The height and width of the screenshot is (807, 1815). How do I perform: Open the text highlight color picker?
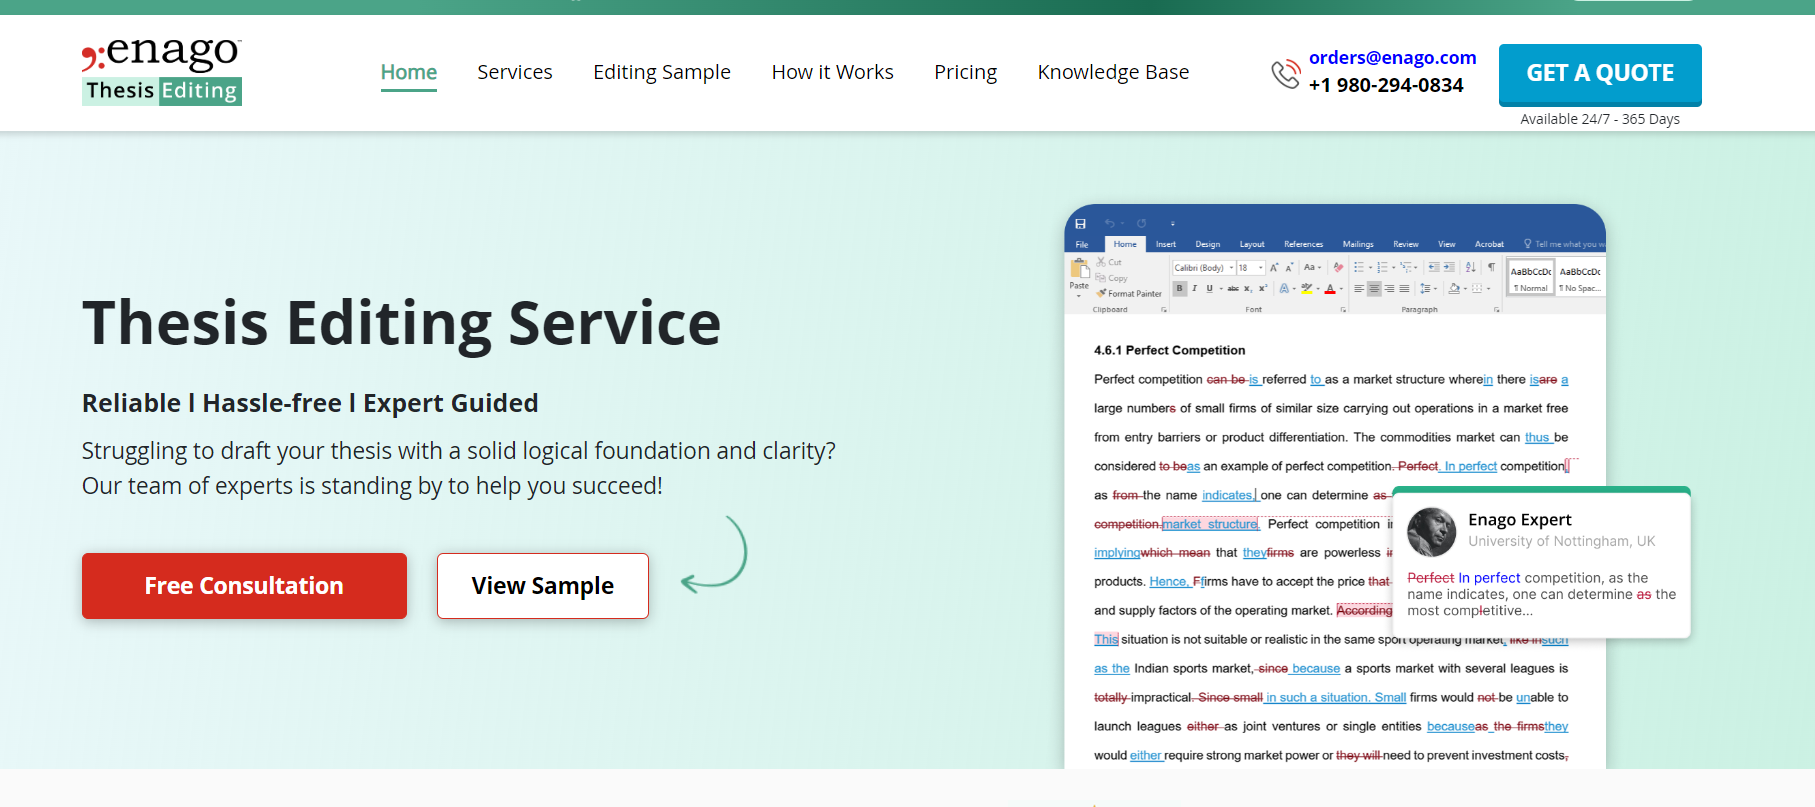(x=1312, y=288)
